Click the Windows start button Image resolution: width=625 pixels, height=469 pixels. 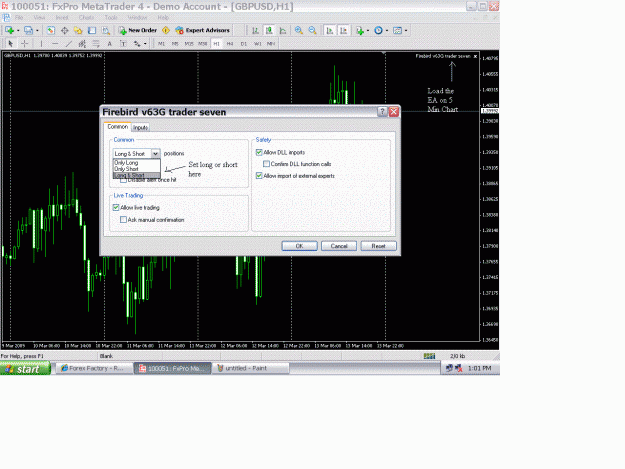tap(25, 369)
